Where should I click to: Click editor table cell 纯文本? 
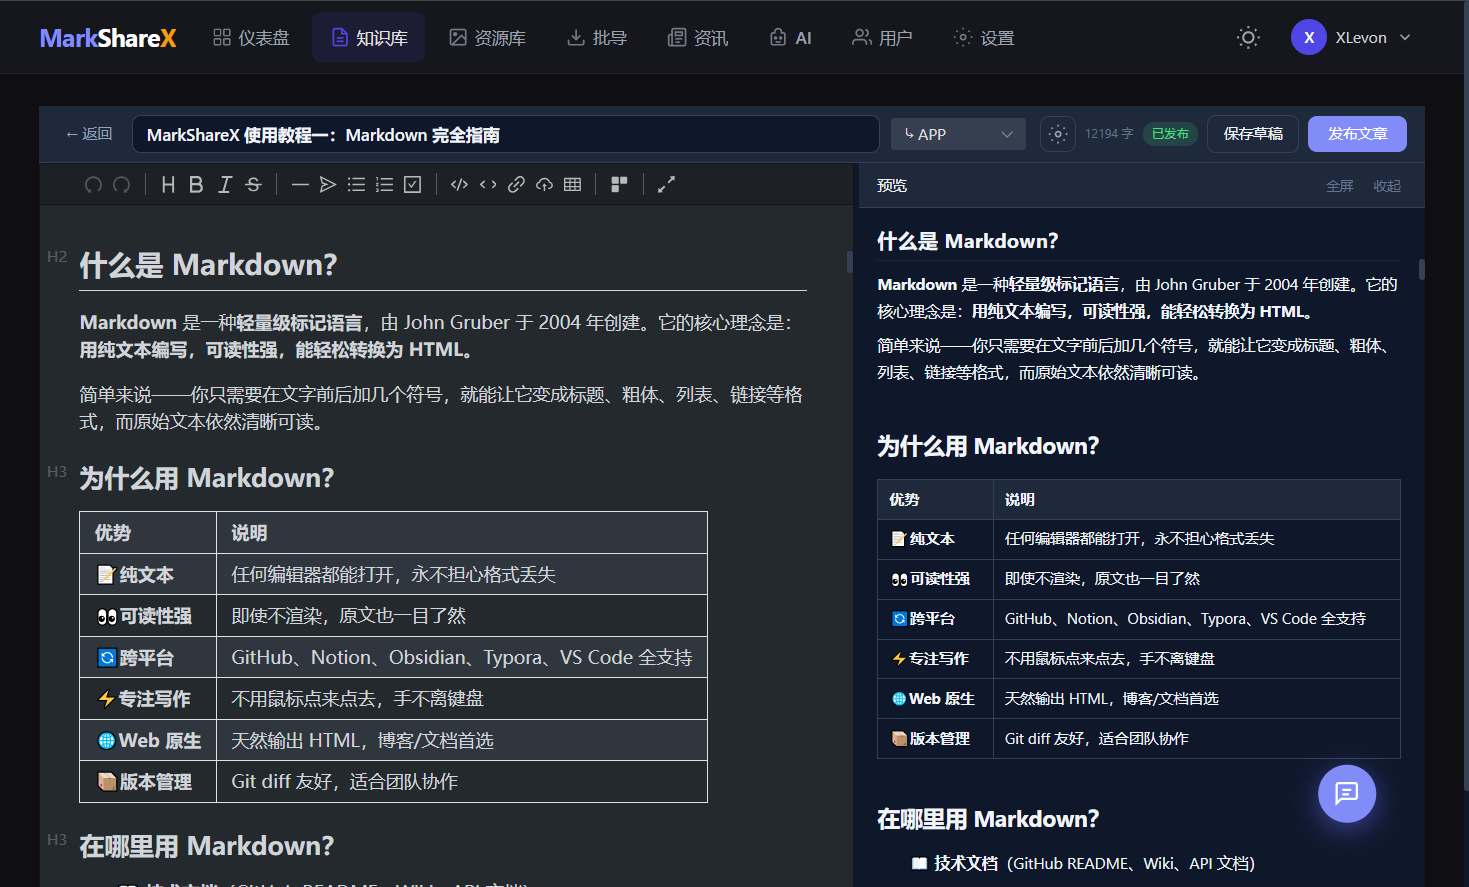(x=148, y=575)
